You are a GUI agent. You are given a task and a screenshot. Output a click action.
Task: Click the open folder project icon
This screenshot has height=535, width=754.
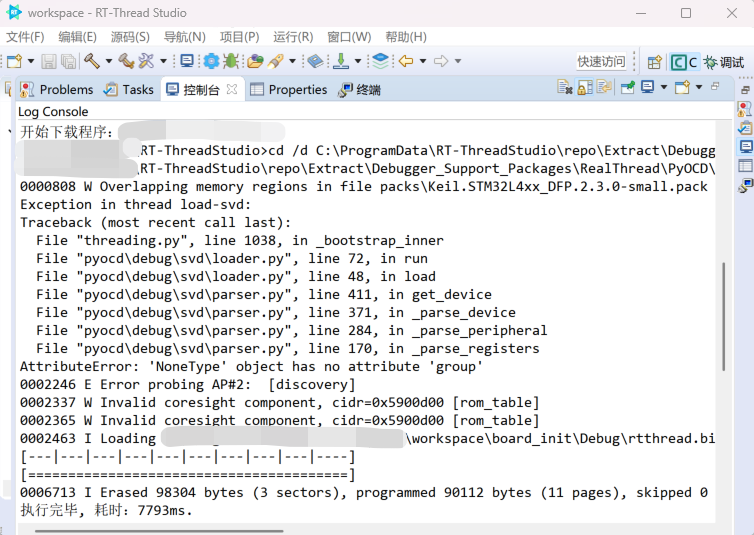point(255,61)
